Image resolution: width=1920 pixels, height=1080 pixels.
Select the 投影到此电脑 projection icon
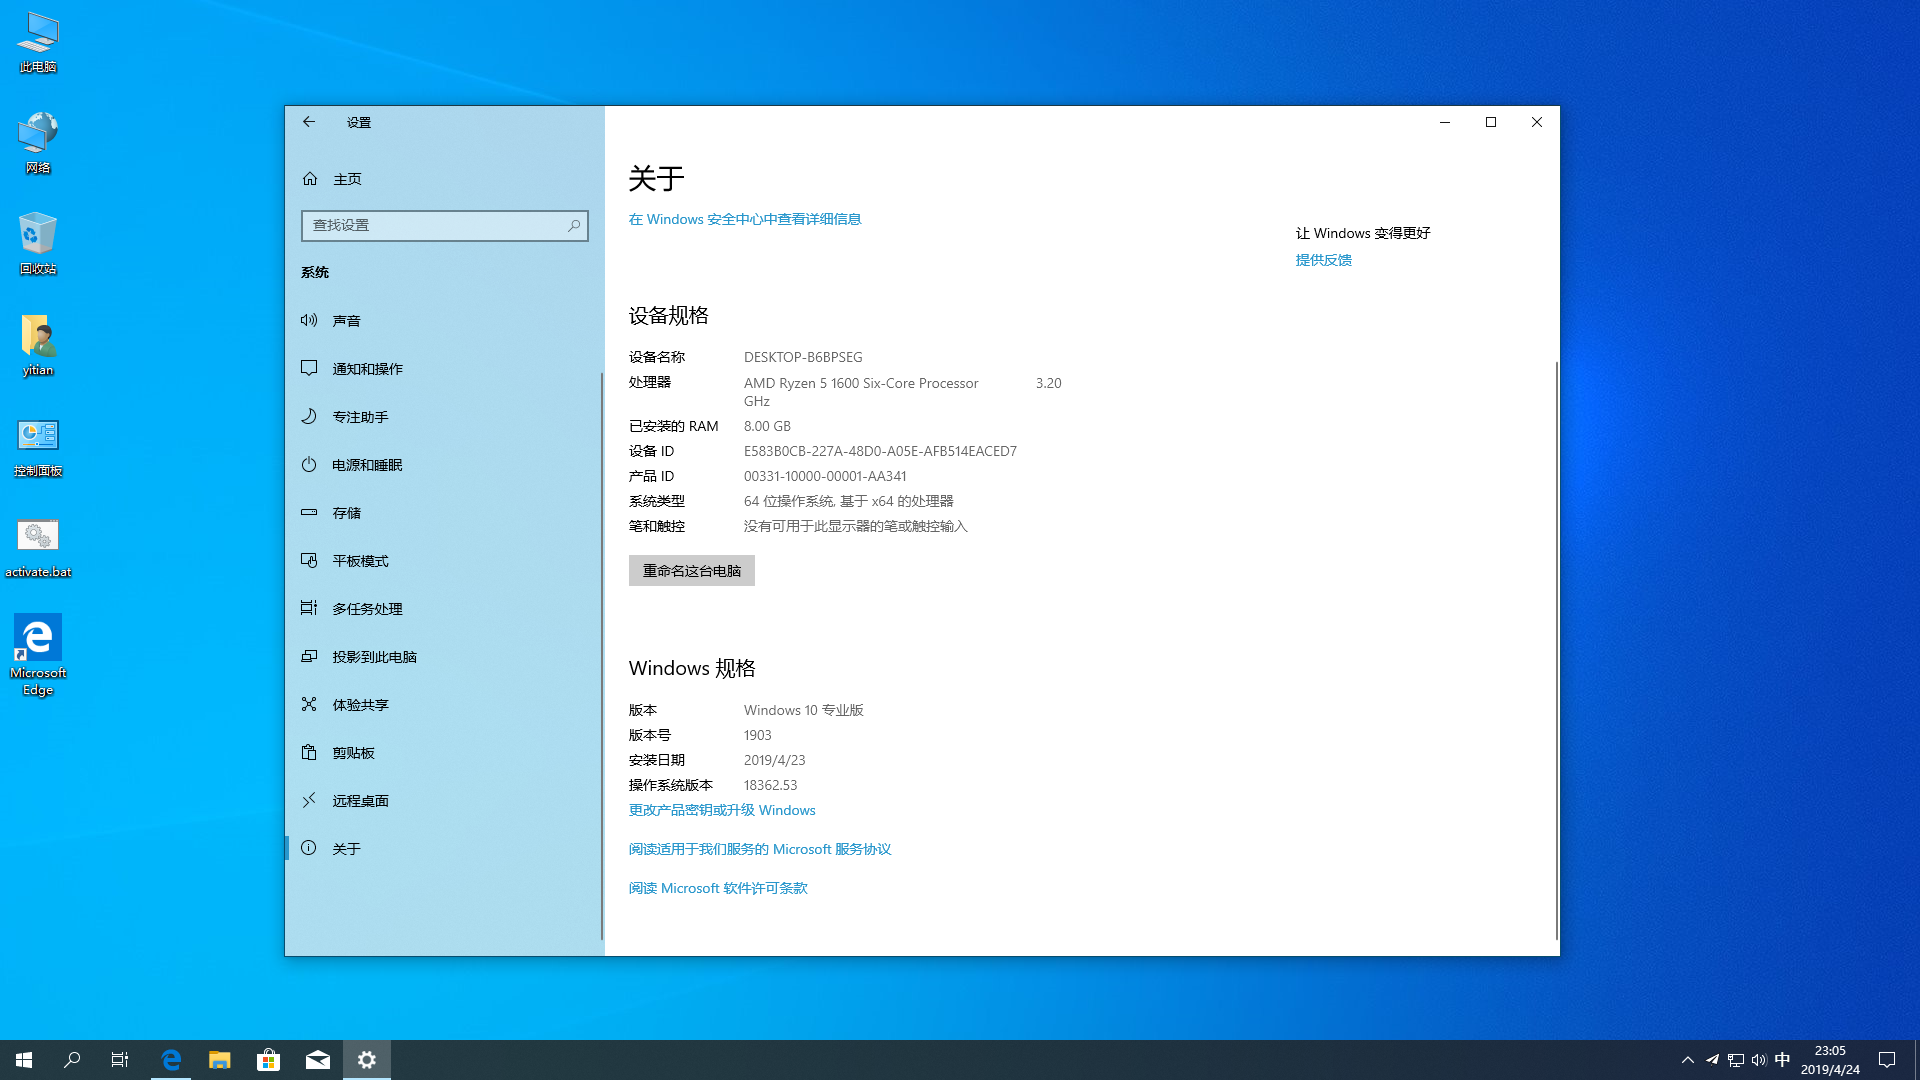click(x=309, y=656)
